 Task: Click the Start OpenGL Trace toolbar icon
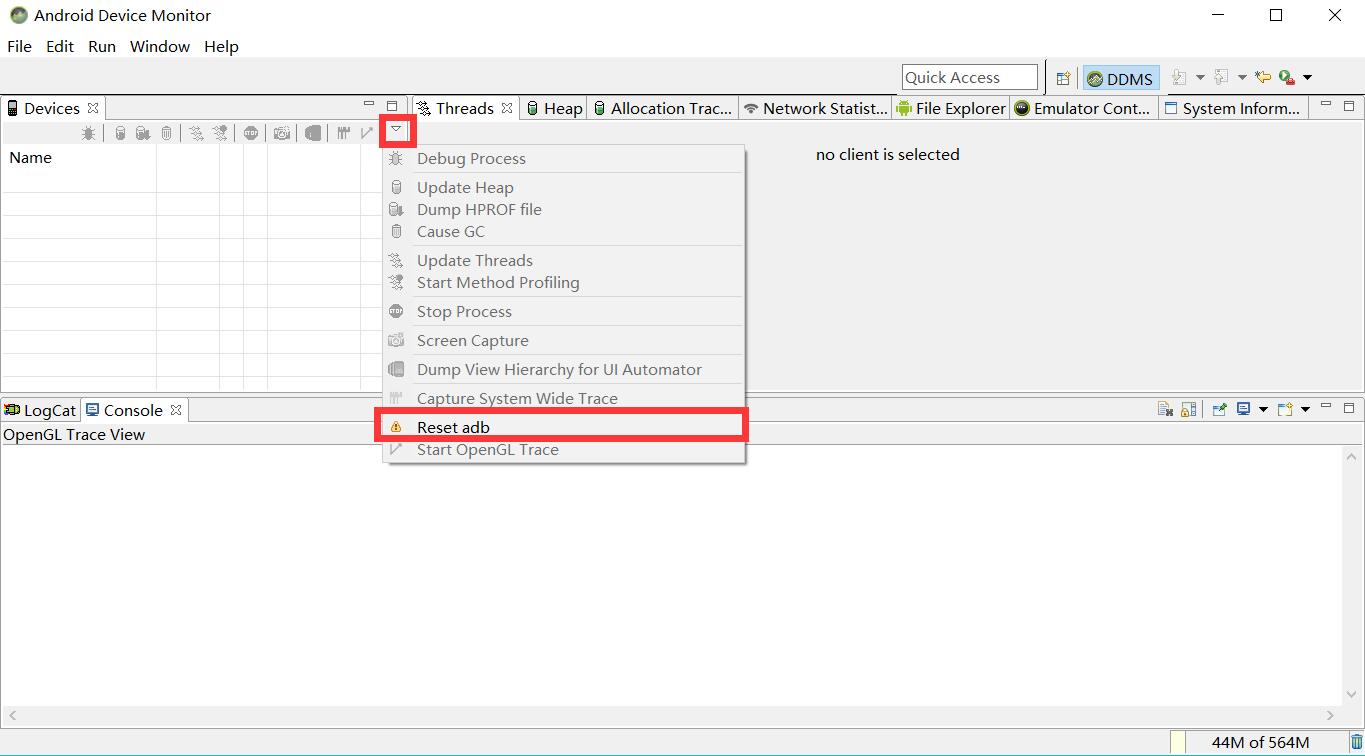[x=367, y=133]
